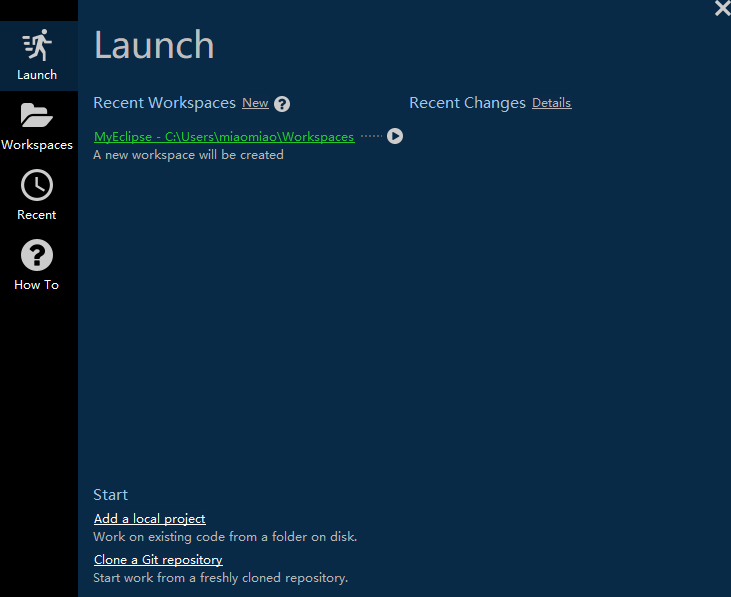Click the How To question mark icon
The width and height of the screenshot is (731, 597).
(x=37, y=256)
